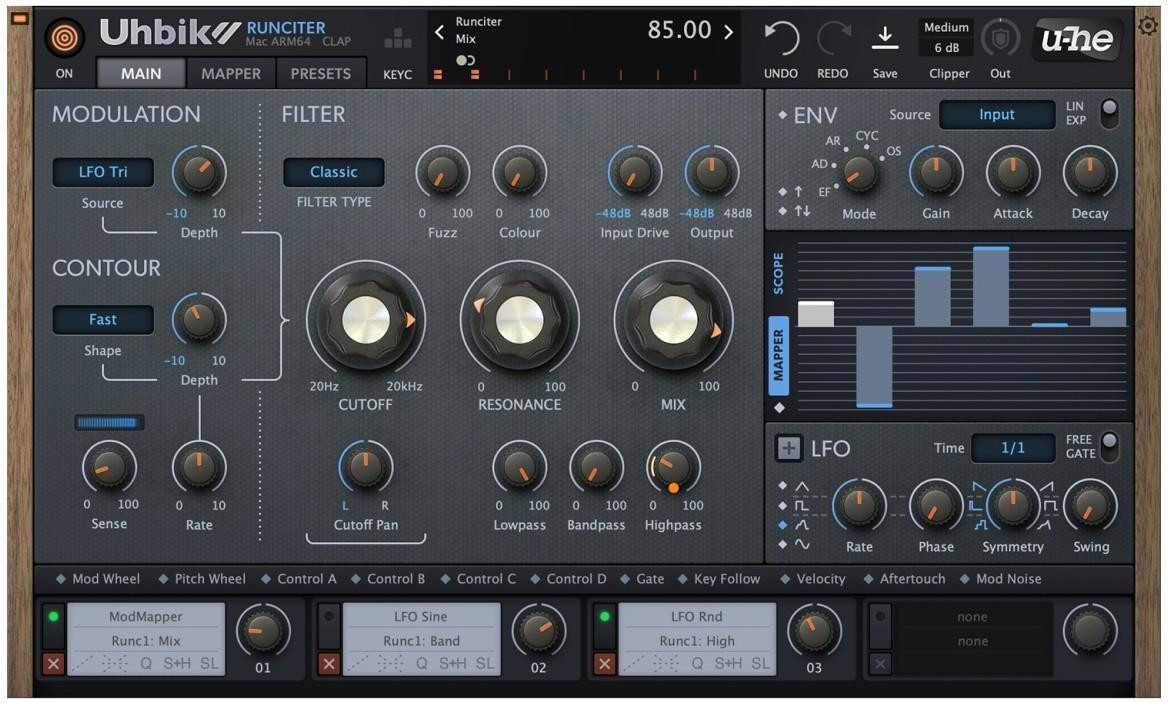Screen dimensions: 1168x703
Task: Open the Medium 6 dB clipper dropdown
Action: pos(947,38)
